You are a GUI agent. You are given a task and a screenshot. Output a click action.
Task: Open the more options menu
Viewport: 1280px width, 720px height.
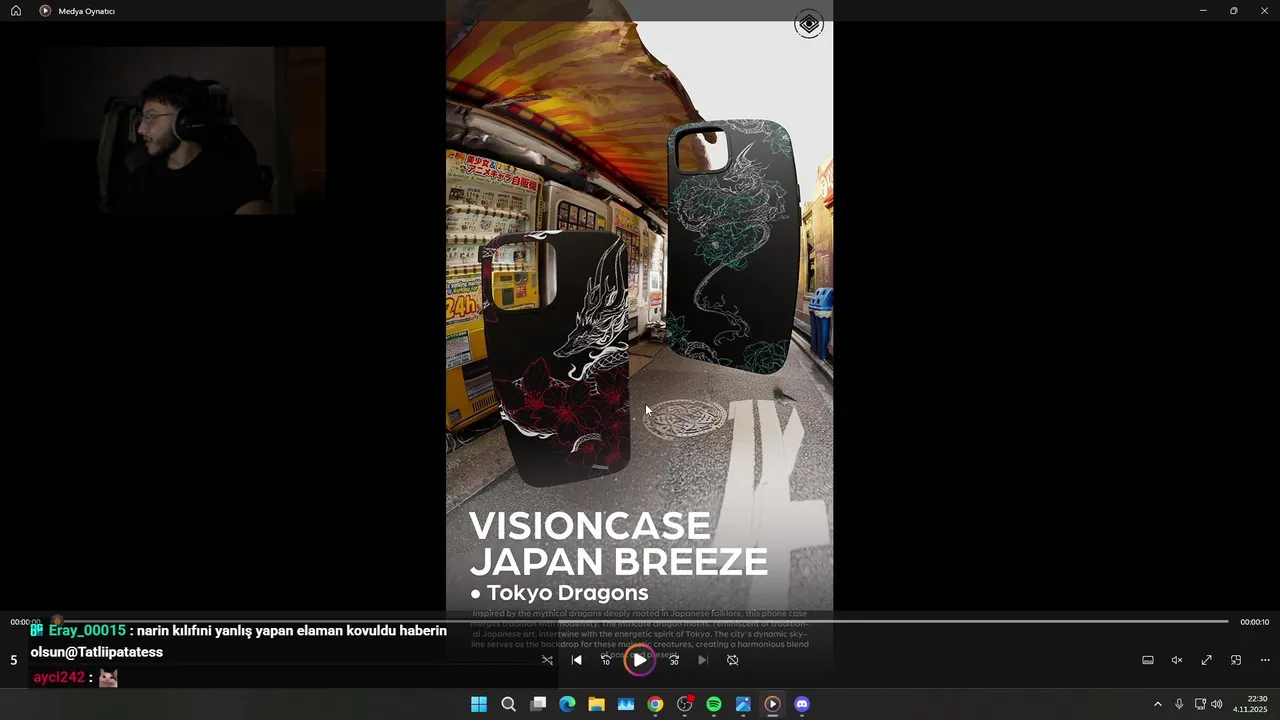coord(1265,660)
